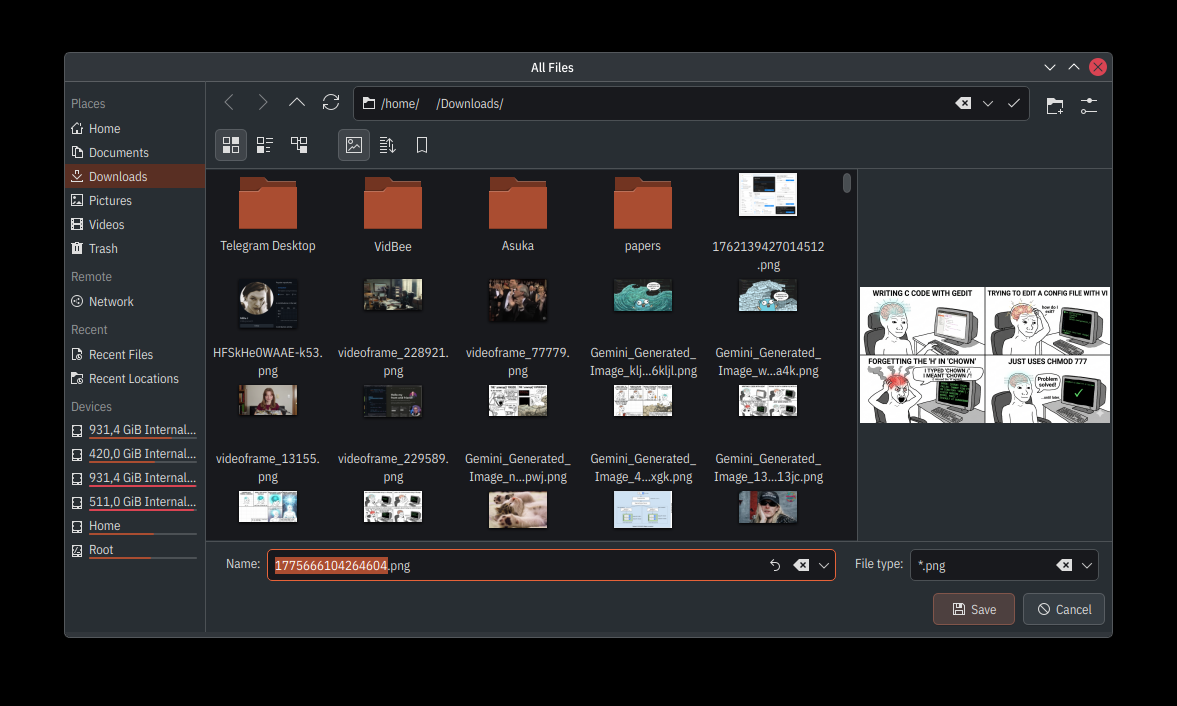Switch to compact list view
Image resolution: width=1177 pixels, height=706 pixels.
point(265,145)
